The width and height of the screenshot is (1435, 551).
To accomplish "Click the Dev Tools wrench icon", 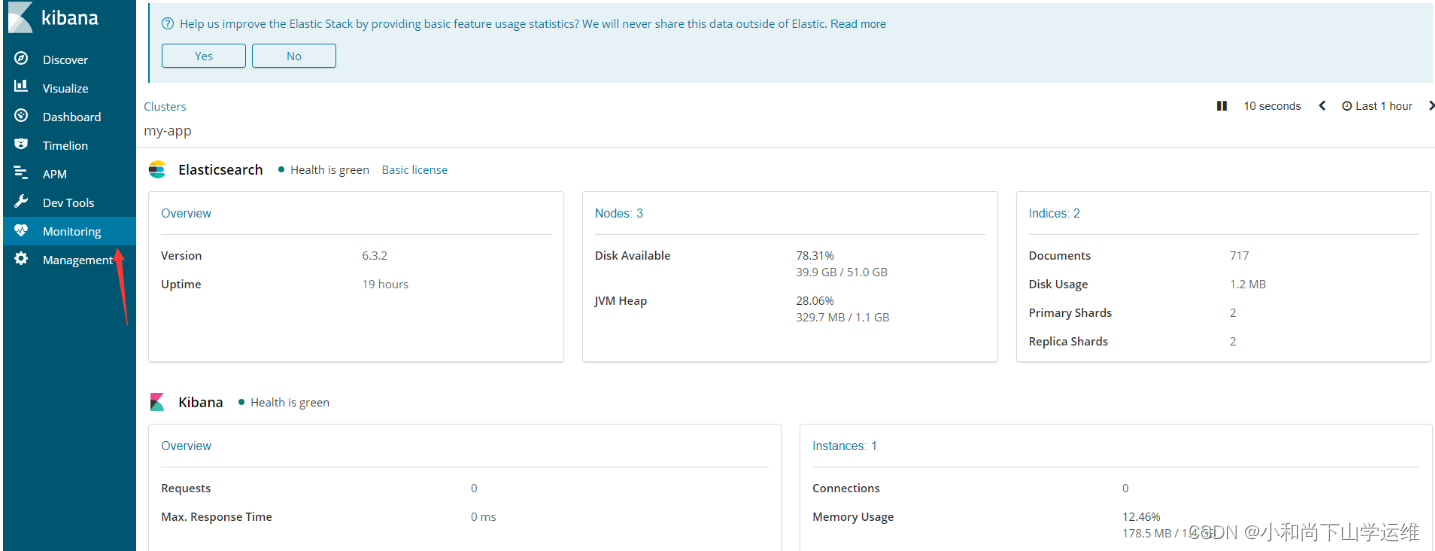I will click(x=20, y=202).
